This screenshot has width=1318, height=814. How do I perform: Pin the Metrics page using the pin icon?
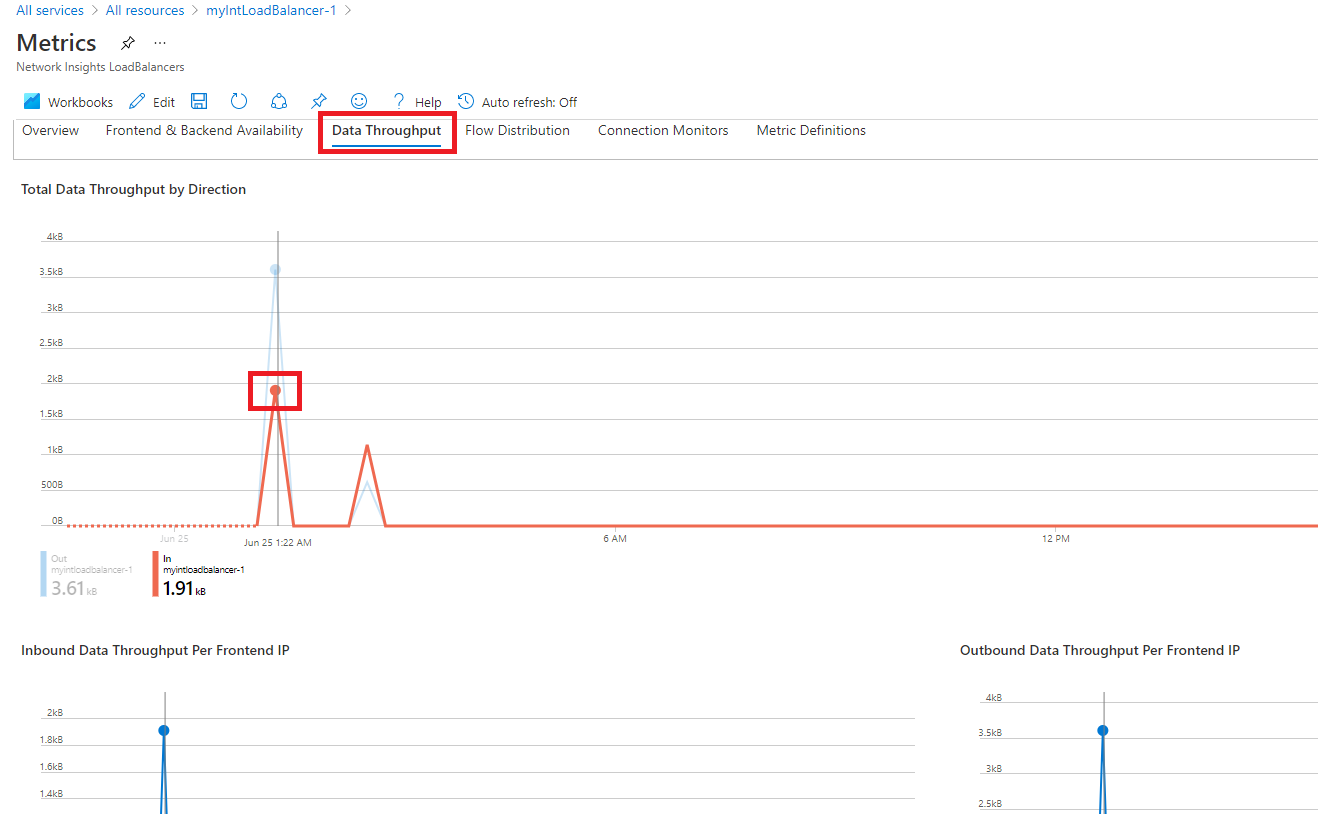tap(127, 43)
